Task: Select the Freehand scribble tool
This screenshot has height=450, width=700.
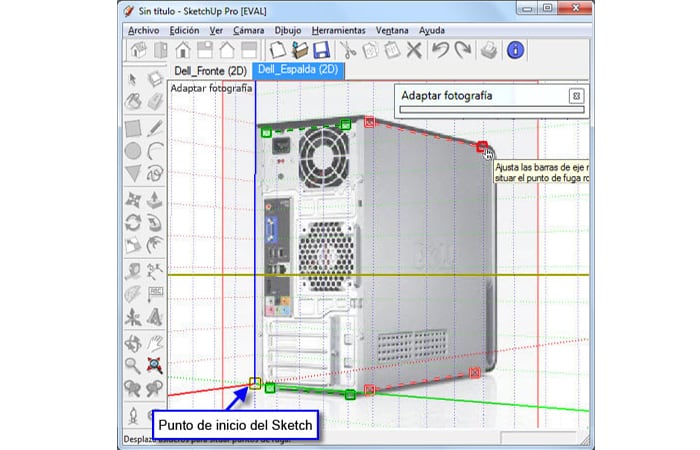Action: [x=155, y=173]
